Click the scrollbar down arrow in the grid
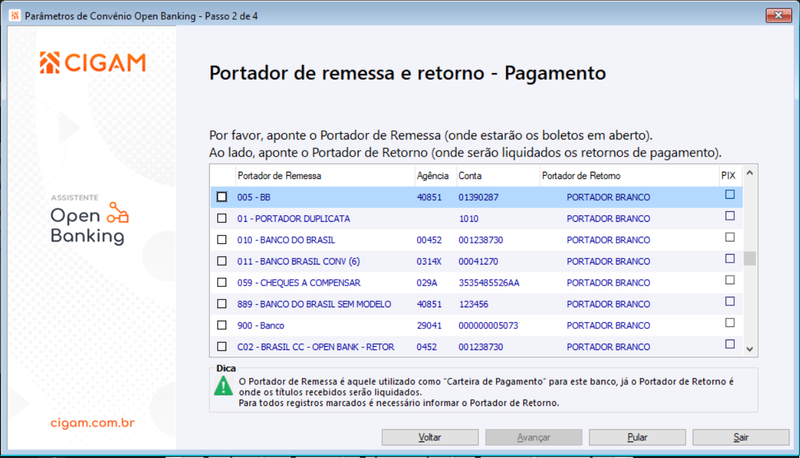The image size is (800, 458). [x=749, y=349]
